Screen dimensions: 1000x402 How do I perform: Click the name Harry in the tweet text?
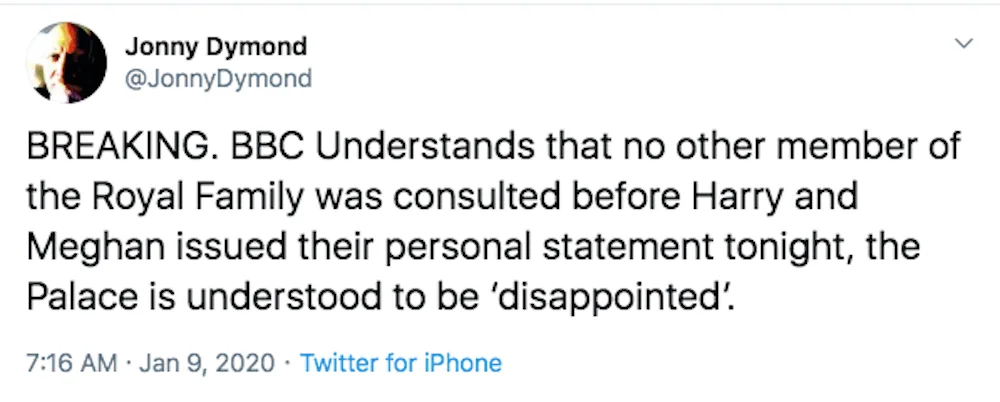[752, 198]
